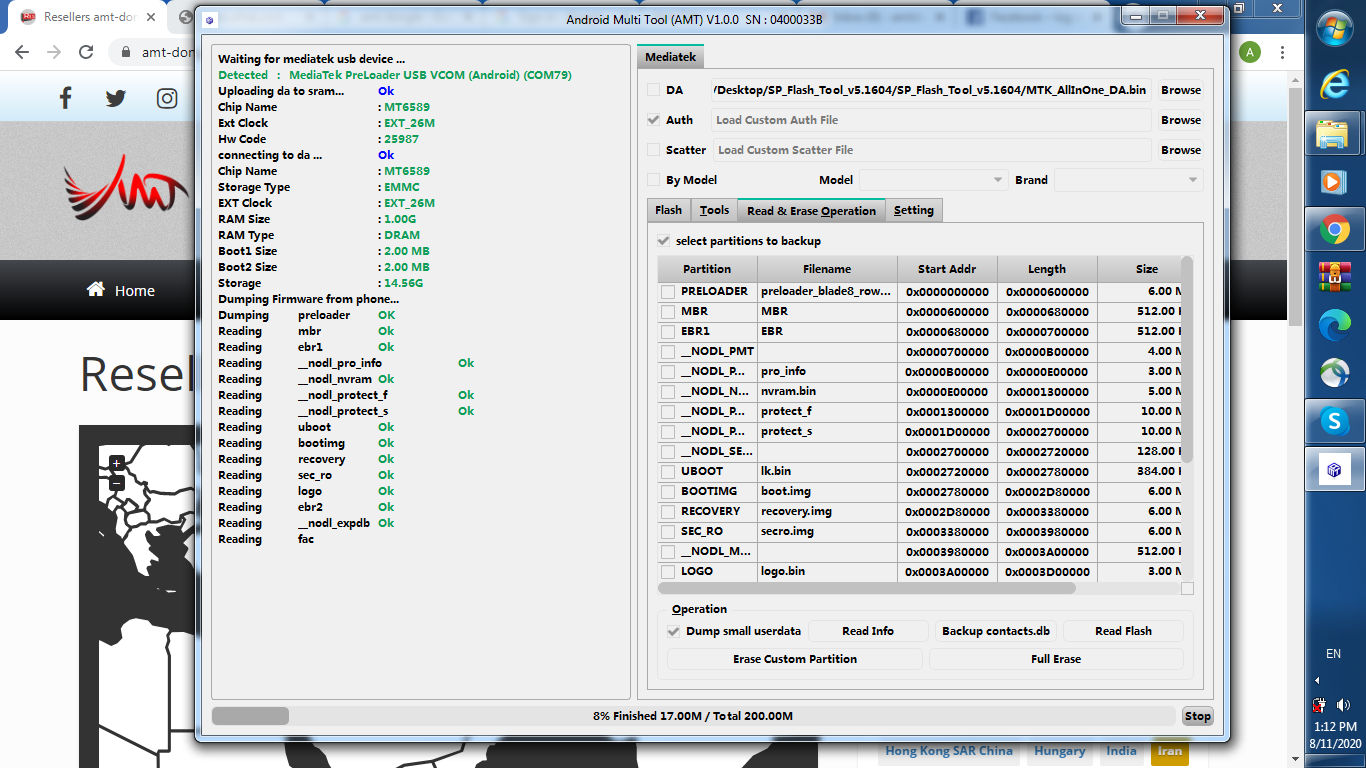The height and width of the screenshot is (768, 1366).
Task: Check the RECOVERY partition checkbox
Action: tap(667, 511)
